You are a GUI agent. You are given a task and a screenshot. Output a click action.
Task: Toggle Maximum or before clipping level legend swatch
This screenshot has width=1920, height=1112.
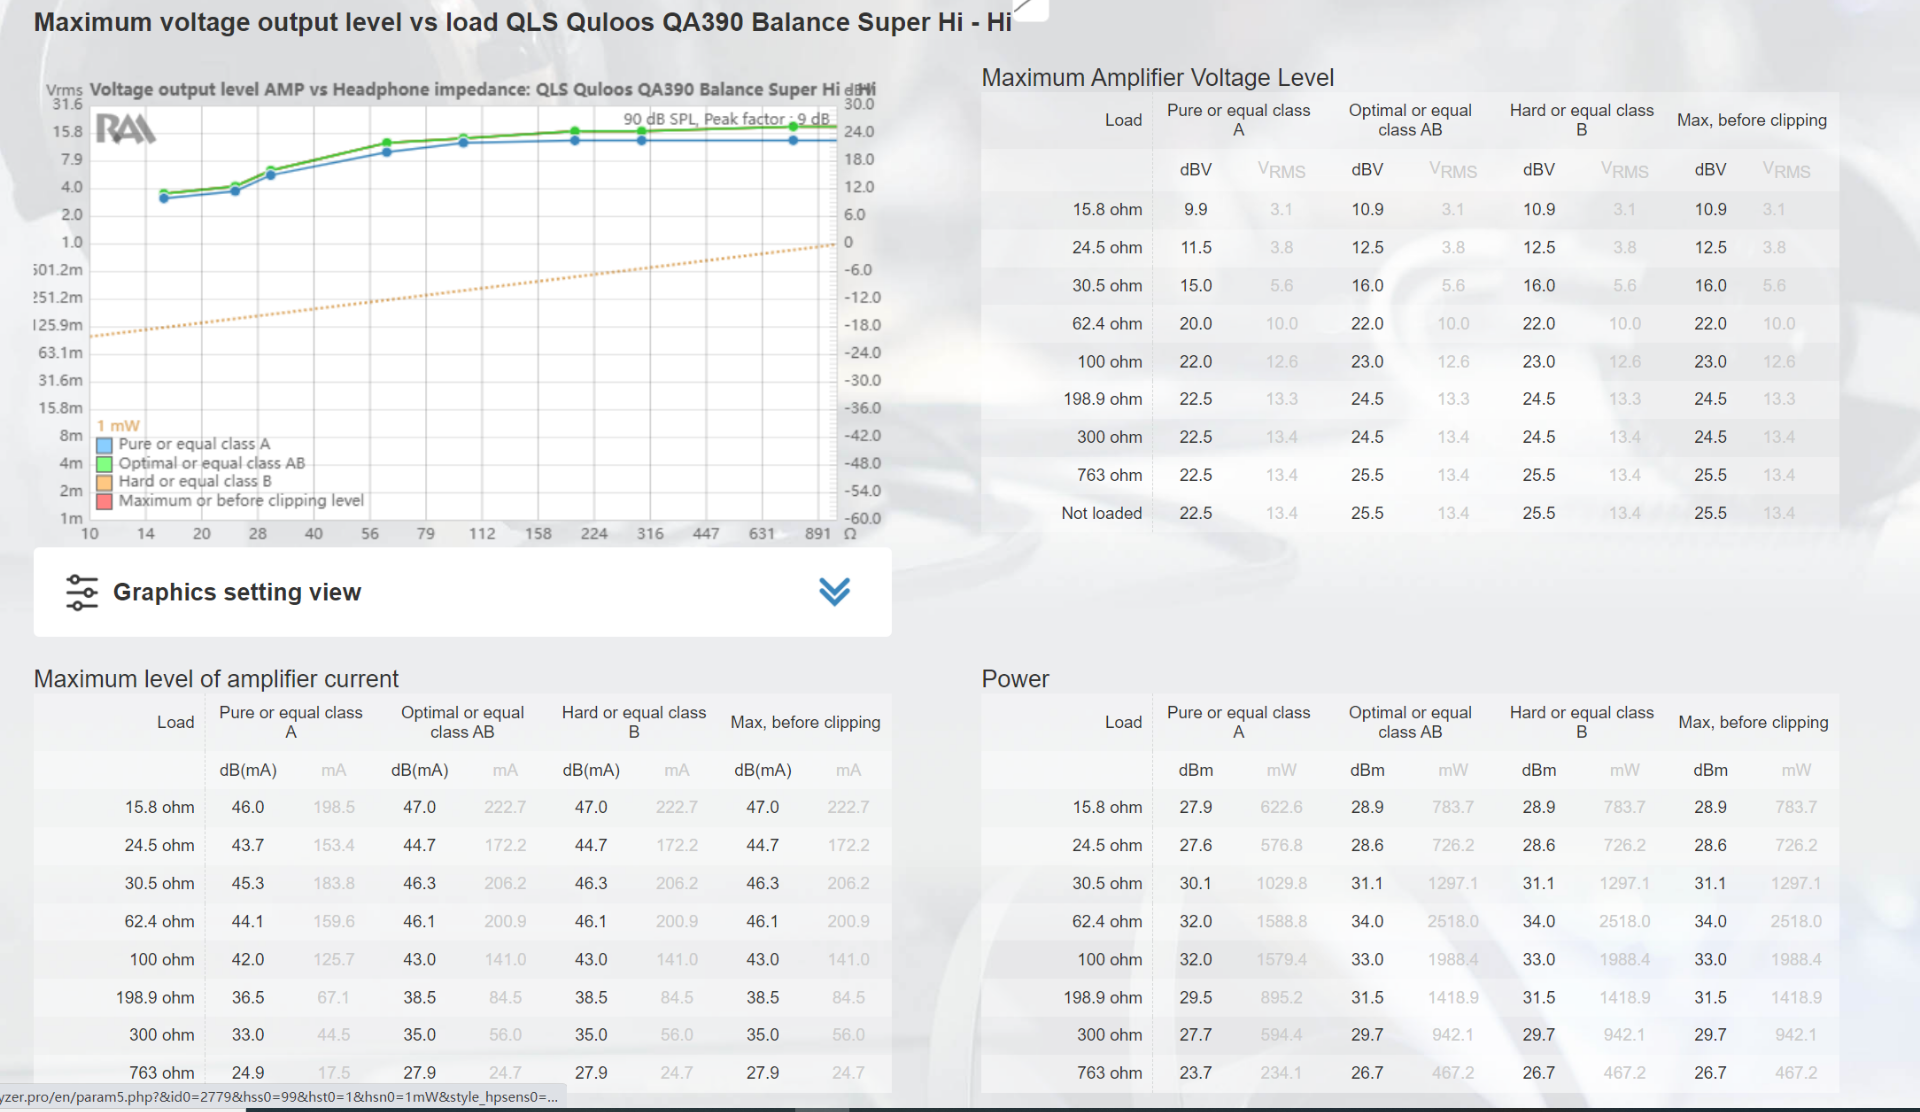(x=104, y=501)
